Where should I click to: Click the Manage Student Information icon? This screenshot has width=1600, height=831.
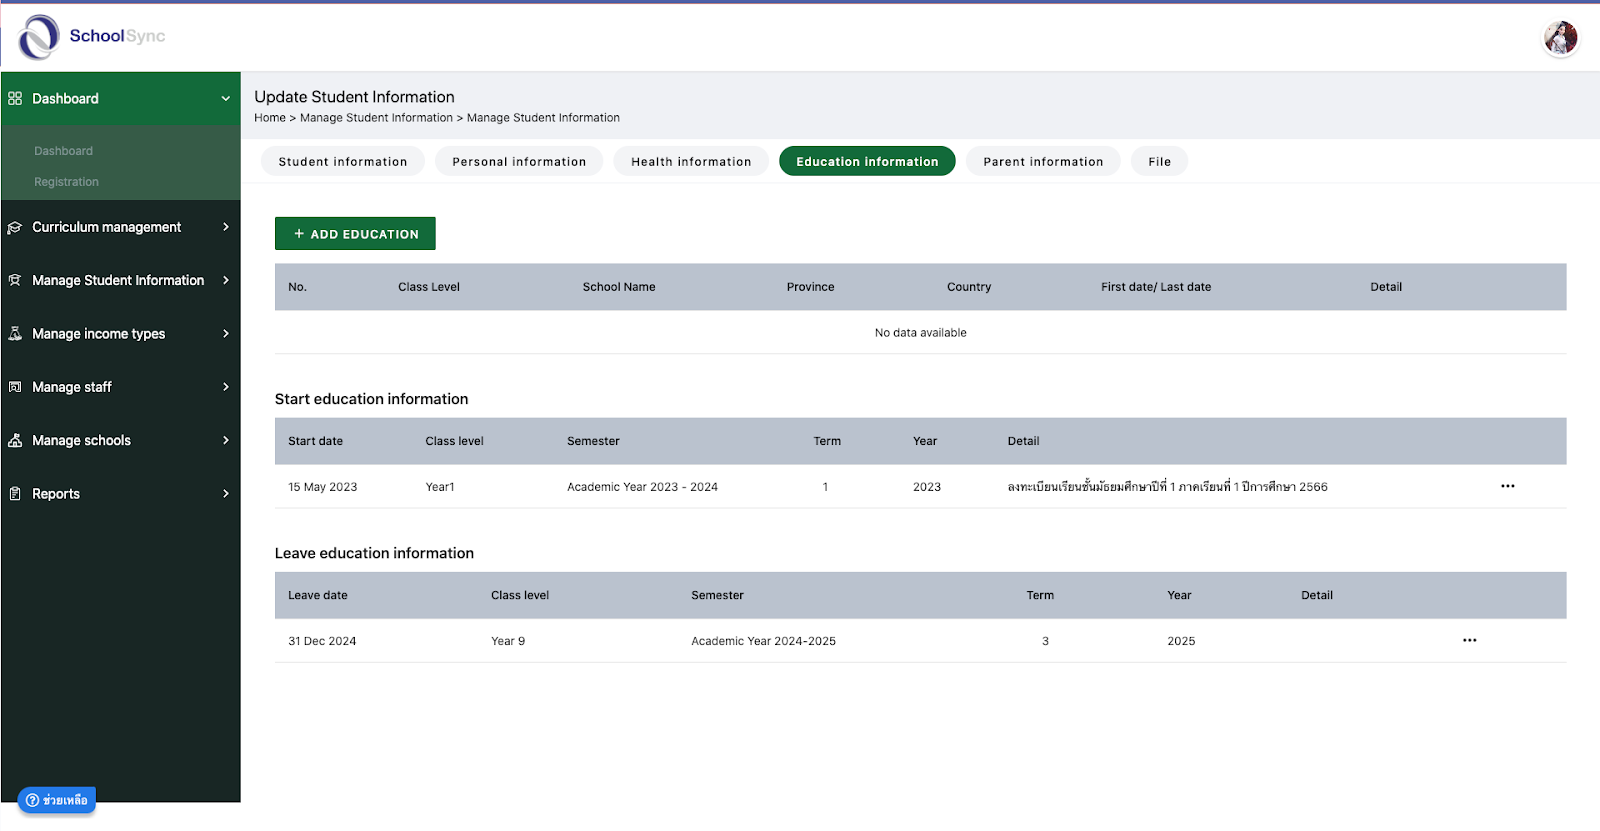click(x=15, y=280)
